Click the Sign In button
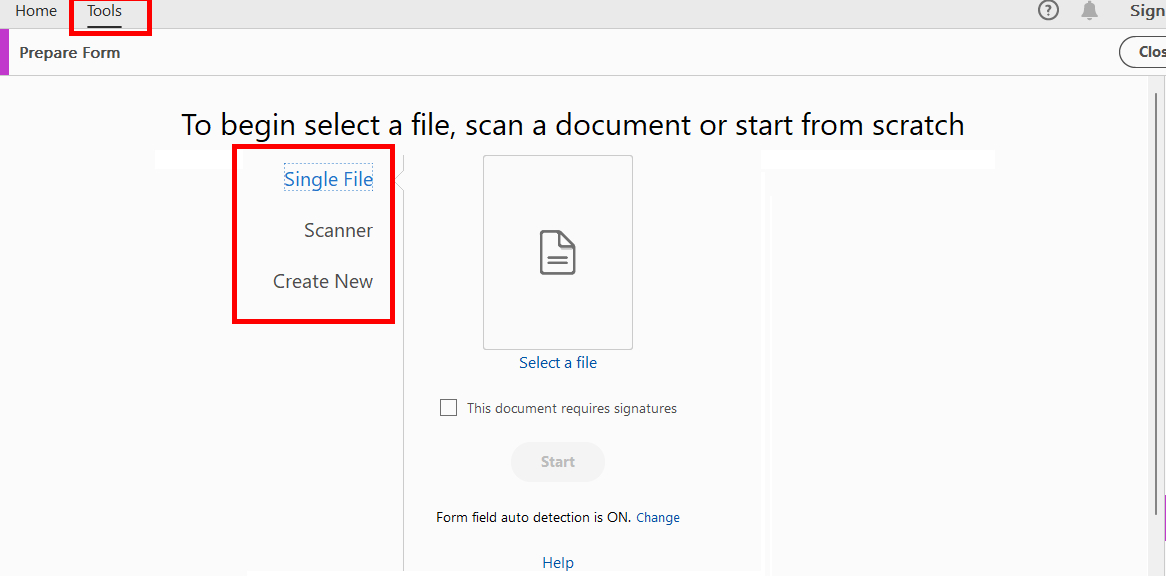Image resolution: width=1166 pixels, height=576 pixels. pos(1147,11)
